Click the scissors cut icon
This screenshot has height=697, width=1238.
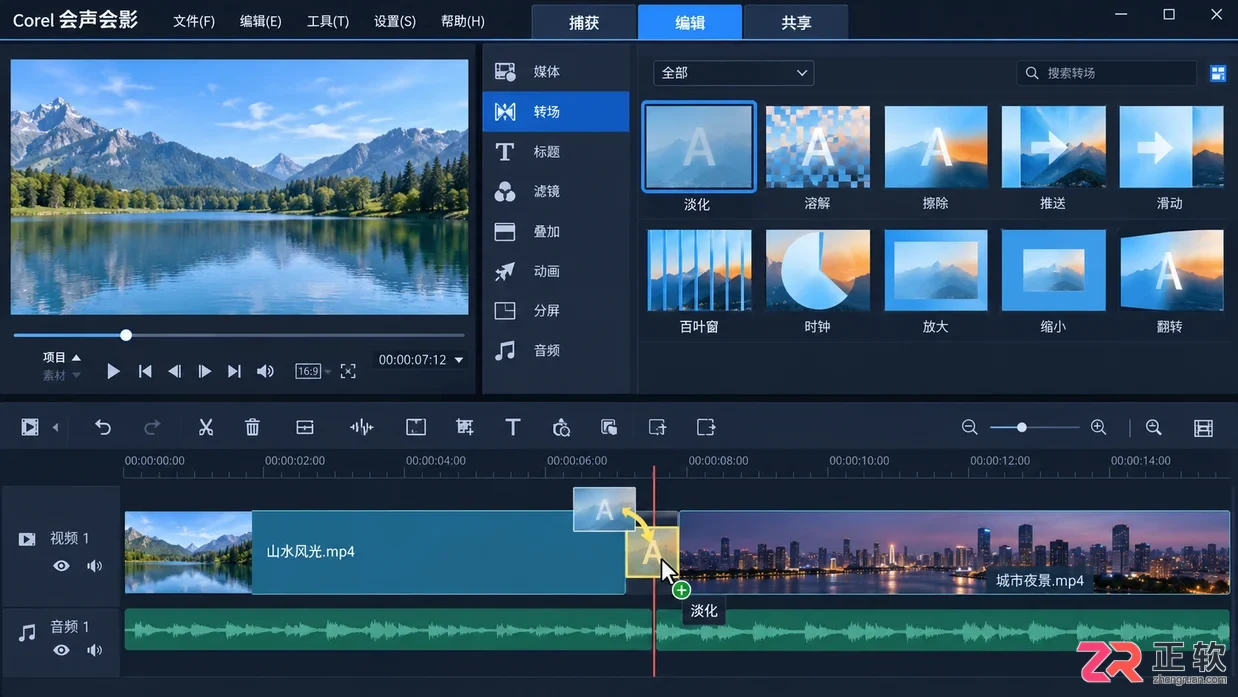tap(206, 428)
